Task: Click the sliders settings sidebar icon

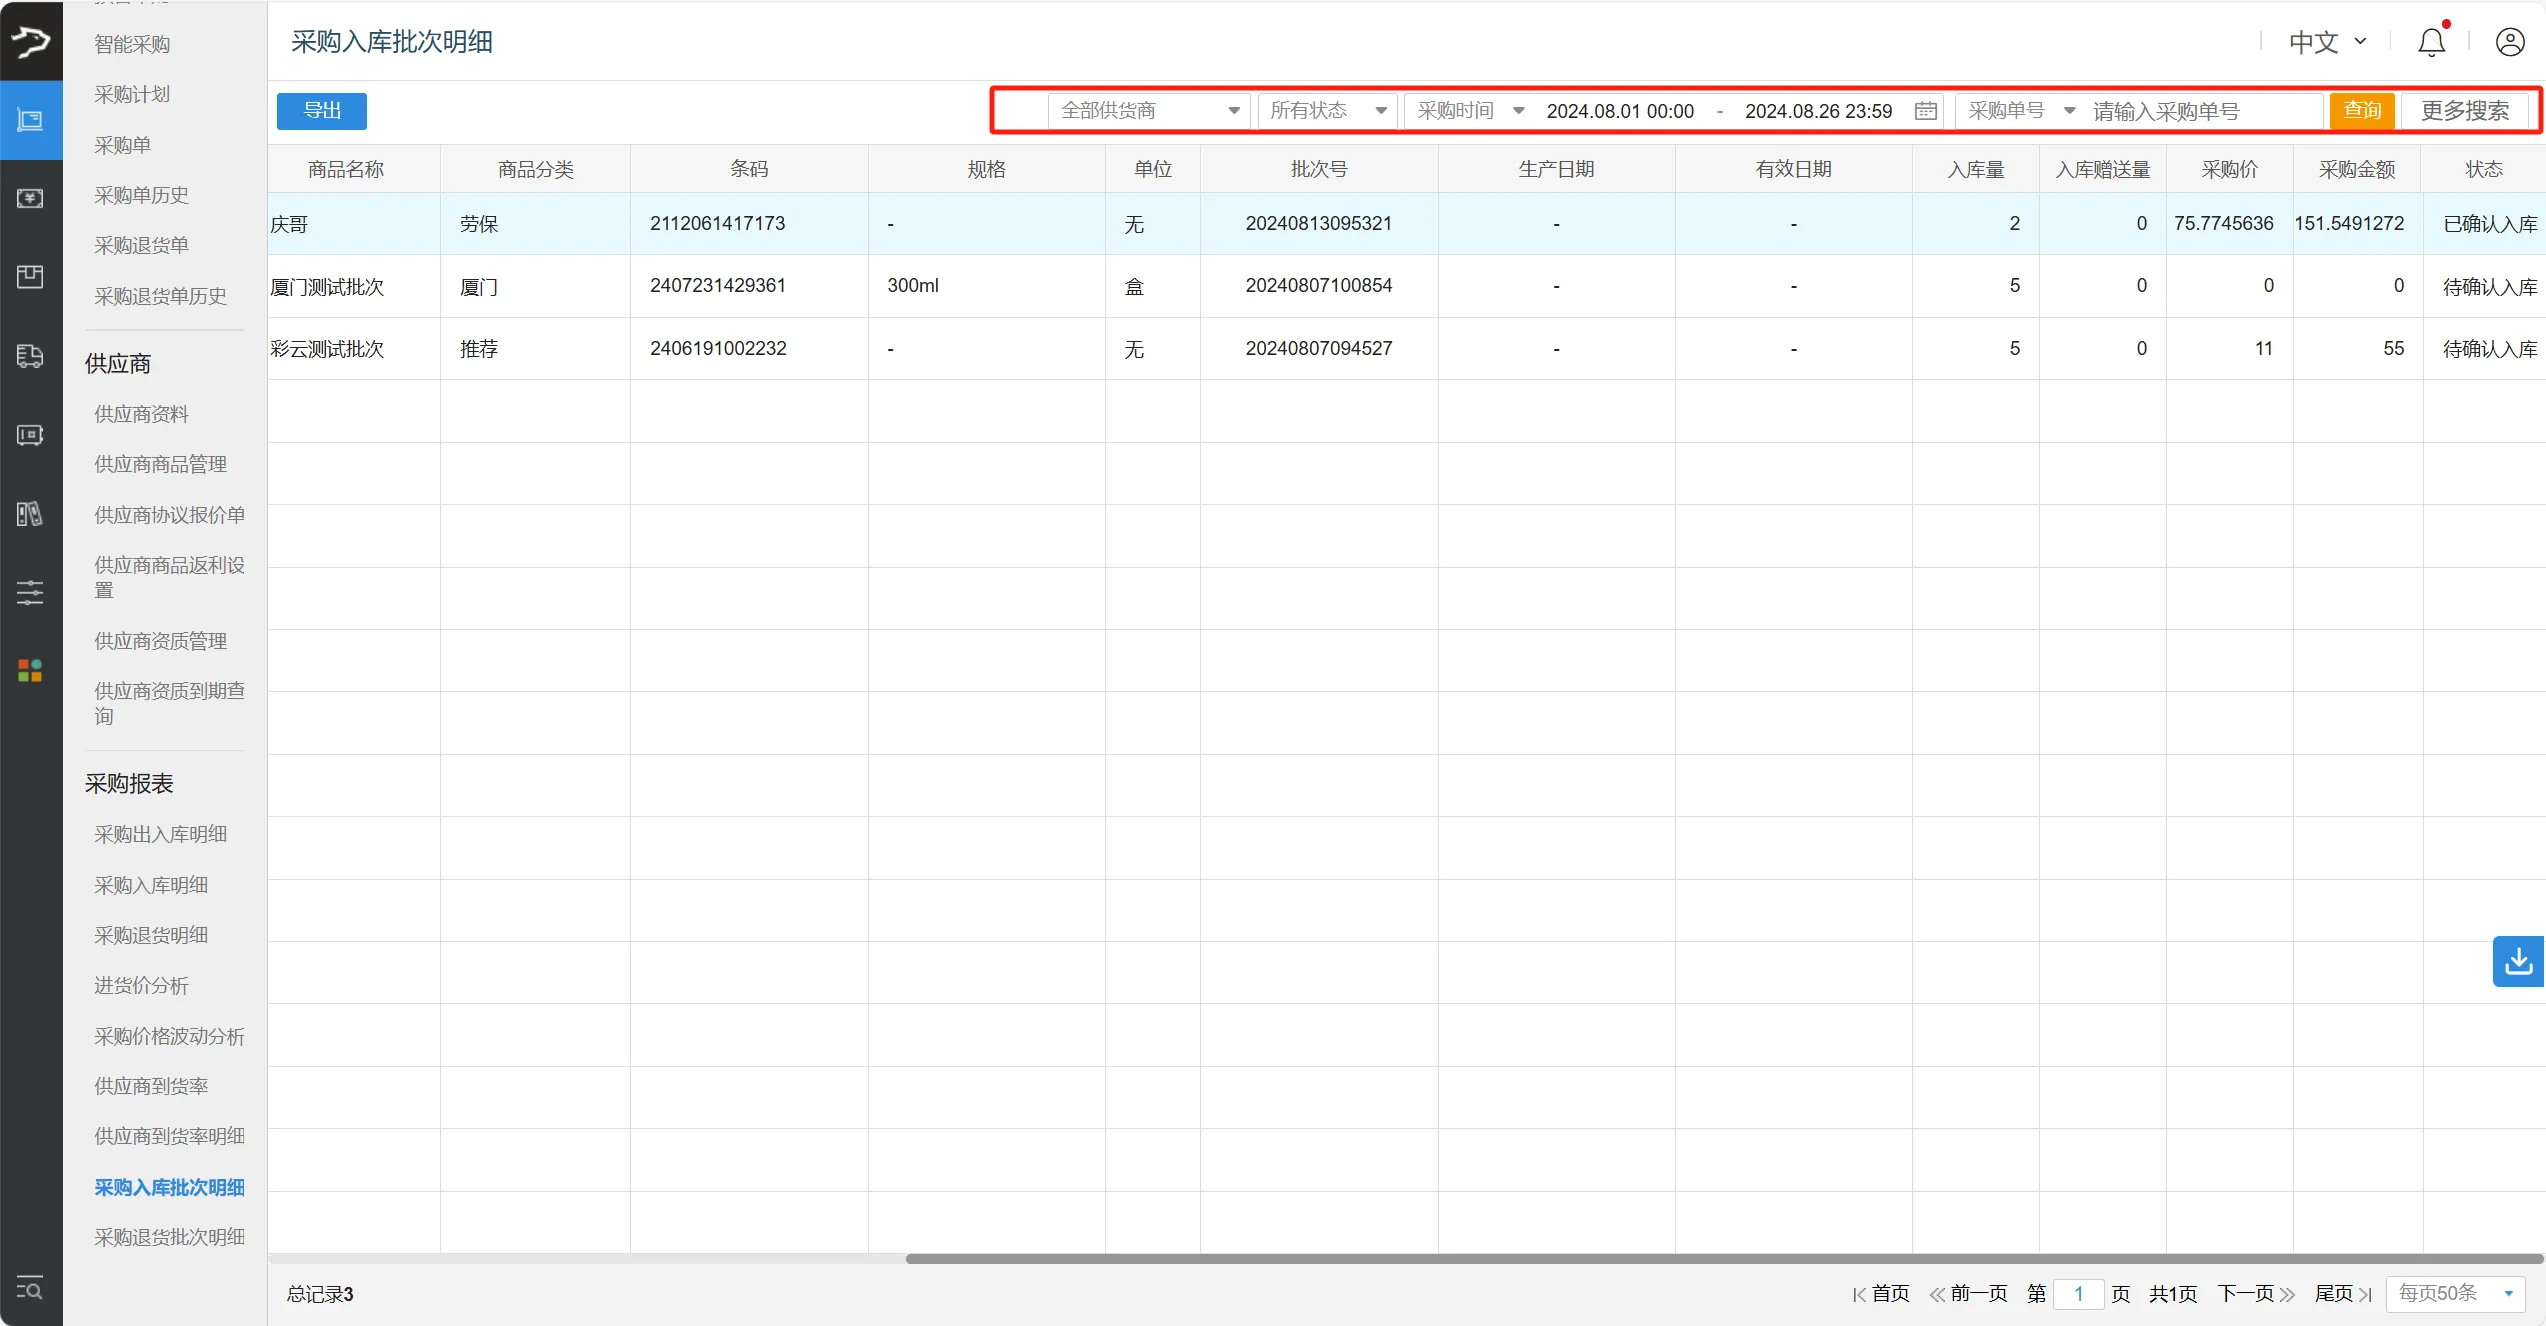Action: tap(30, 592)
